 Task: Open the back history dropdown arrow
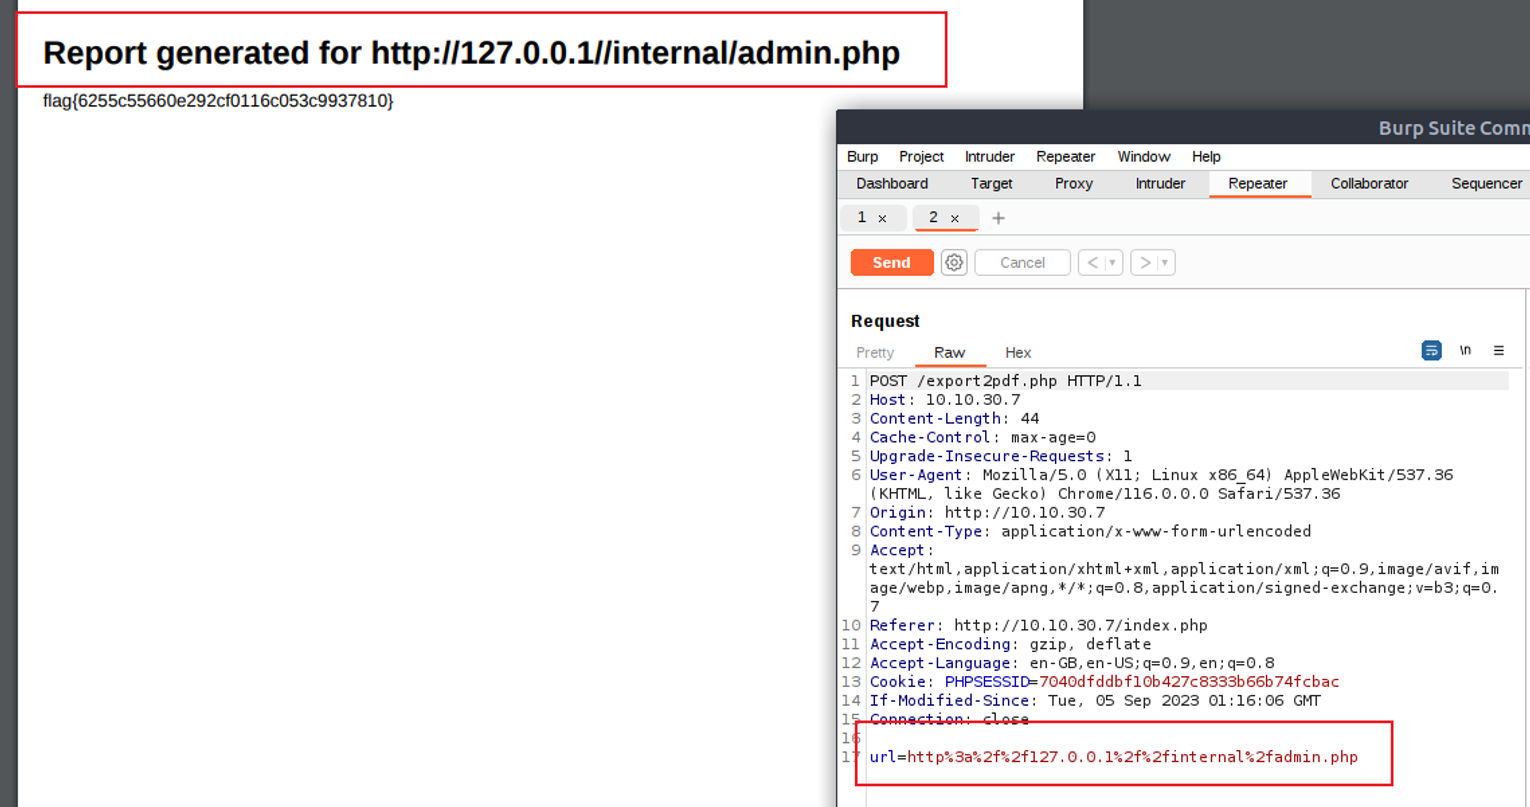[x=1112, y=262]
